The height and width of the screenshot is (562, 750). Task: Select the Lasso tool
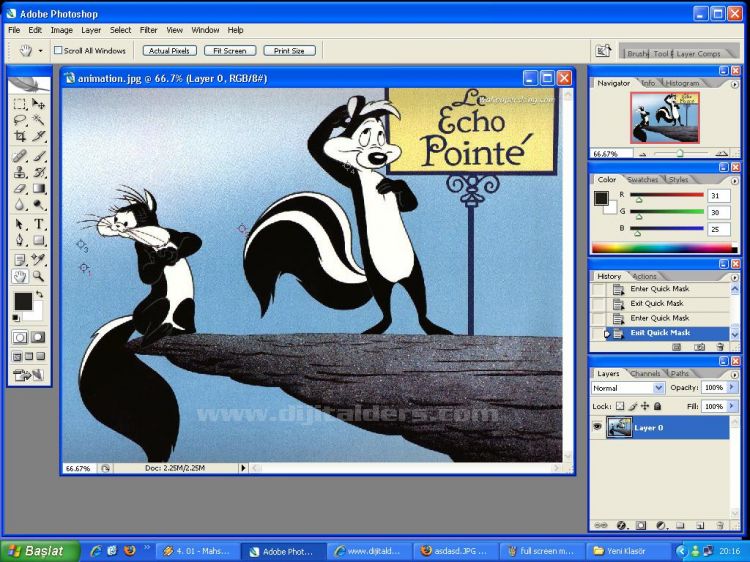(20, 120)
